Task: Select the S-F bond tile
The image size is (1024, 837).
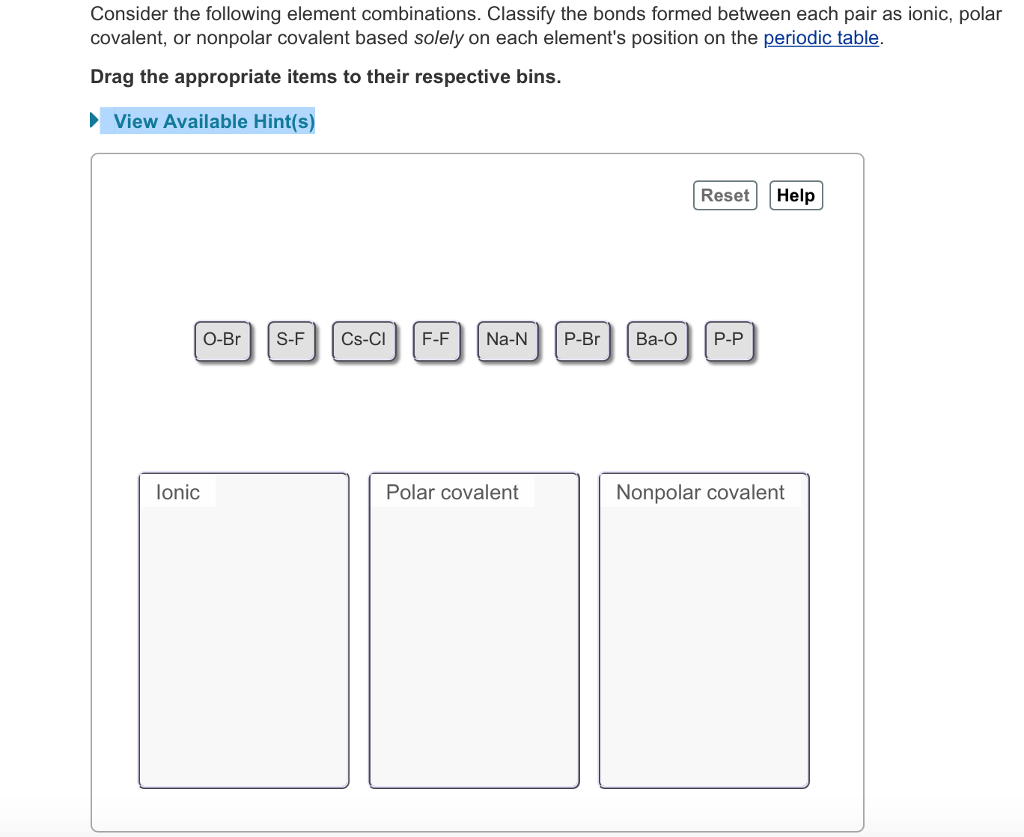Action: pos(291,339)
